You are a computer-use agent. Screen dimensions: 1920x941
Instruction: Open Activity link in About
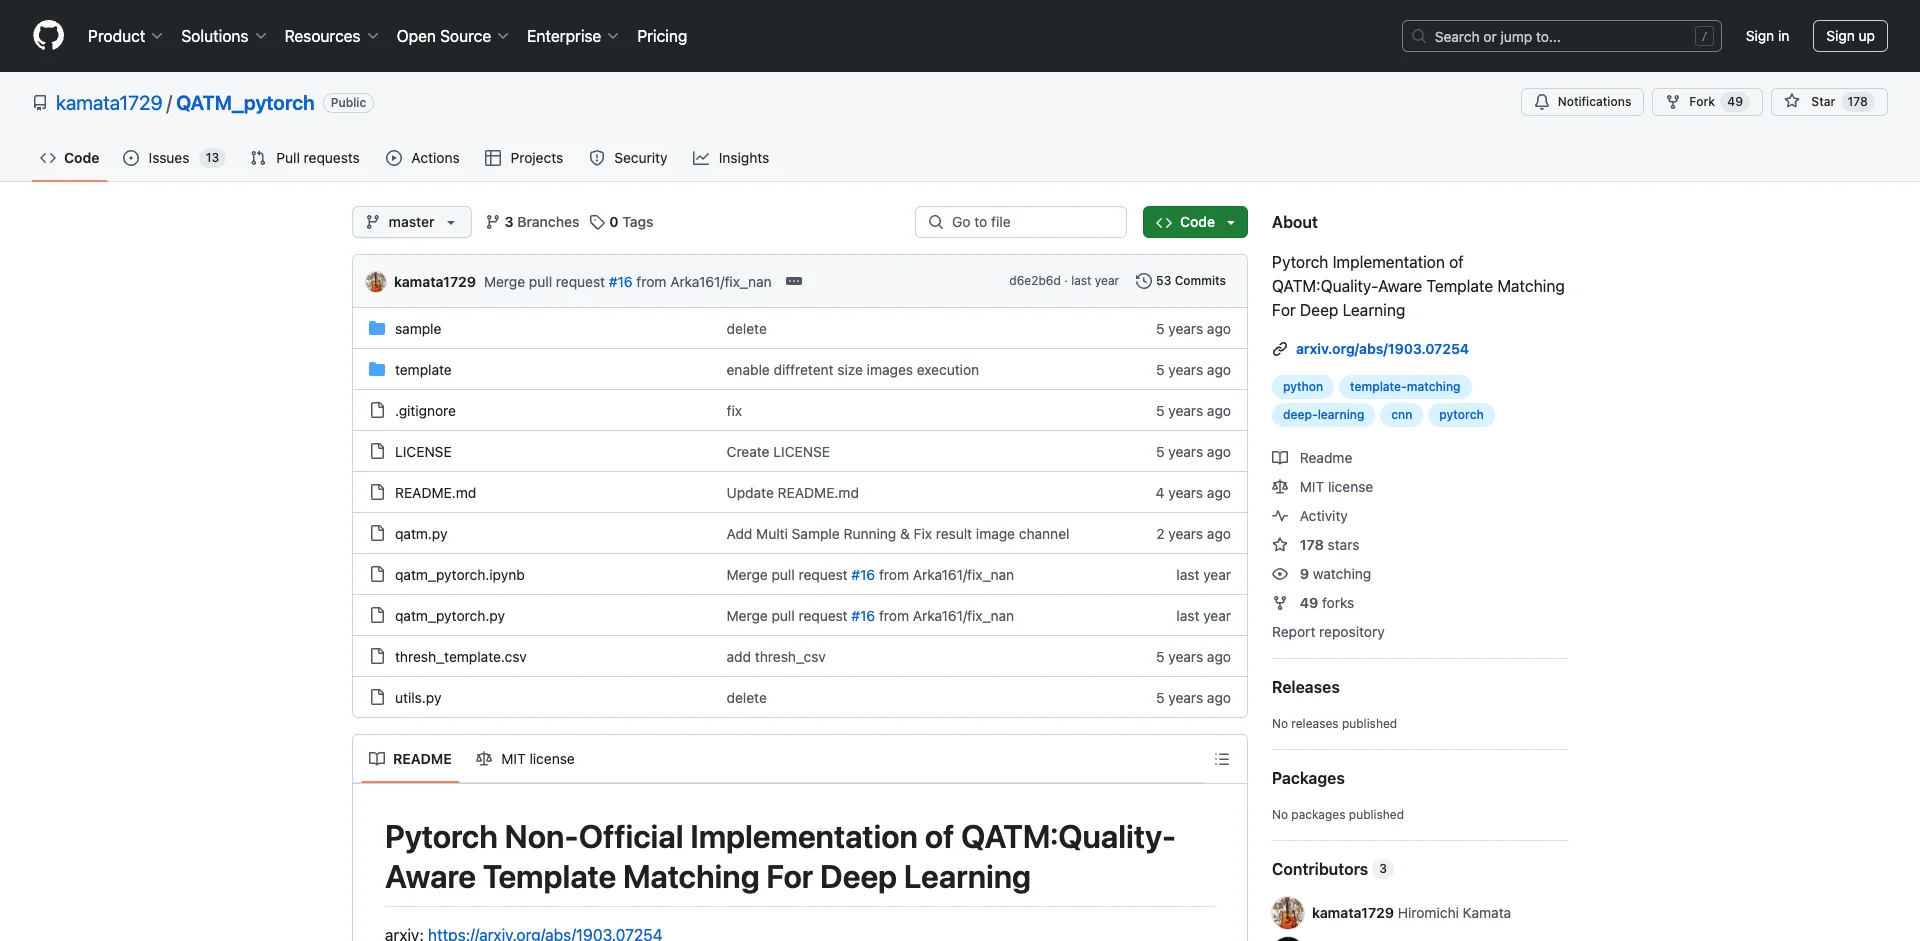click(x=1310, y=516)
